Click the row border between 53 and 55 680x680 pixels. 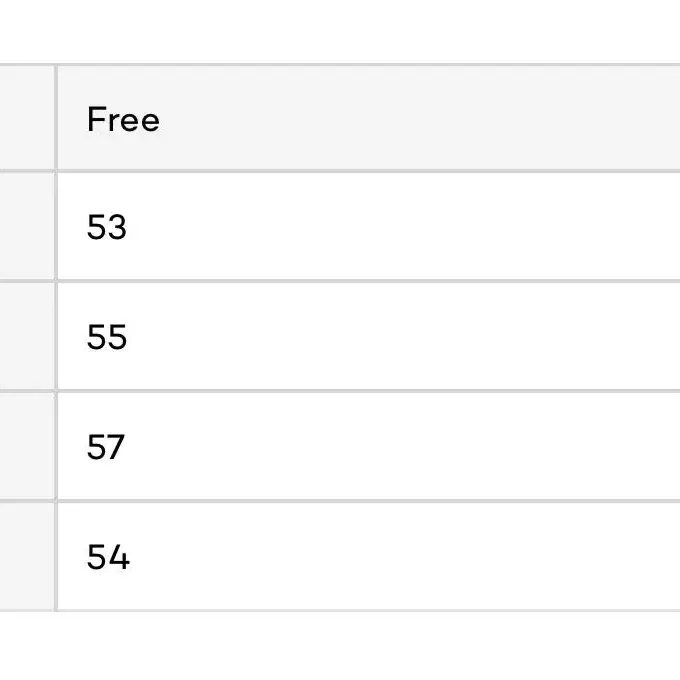(x=340, y=281)
